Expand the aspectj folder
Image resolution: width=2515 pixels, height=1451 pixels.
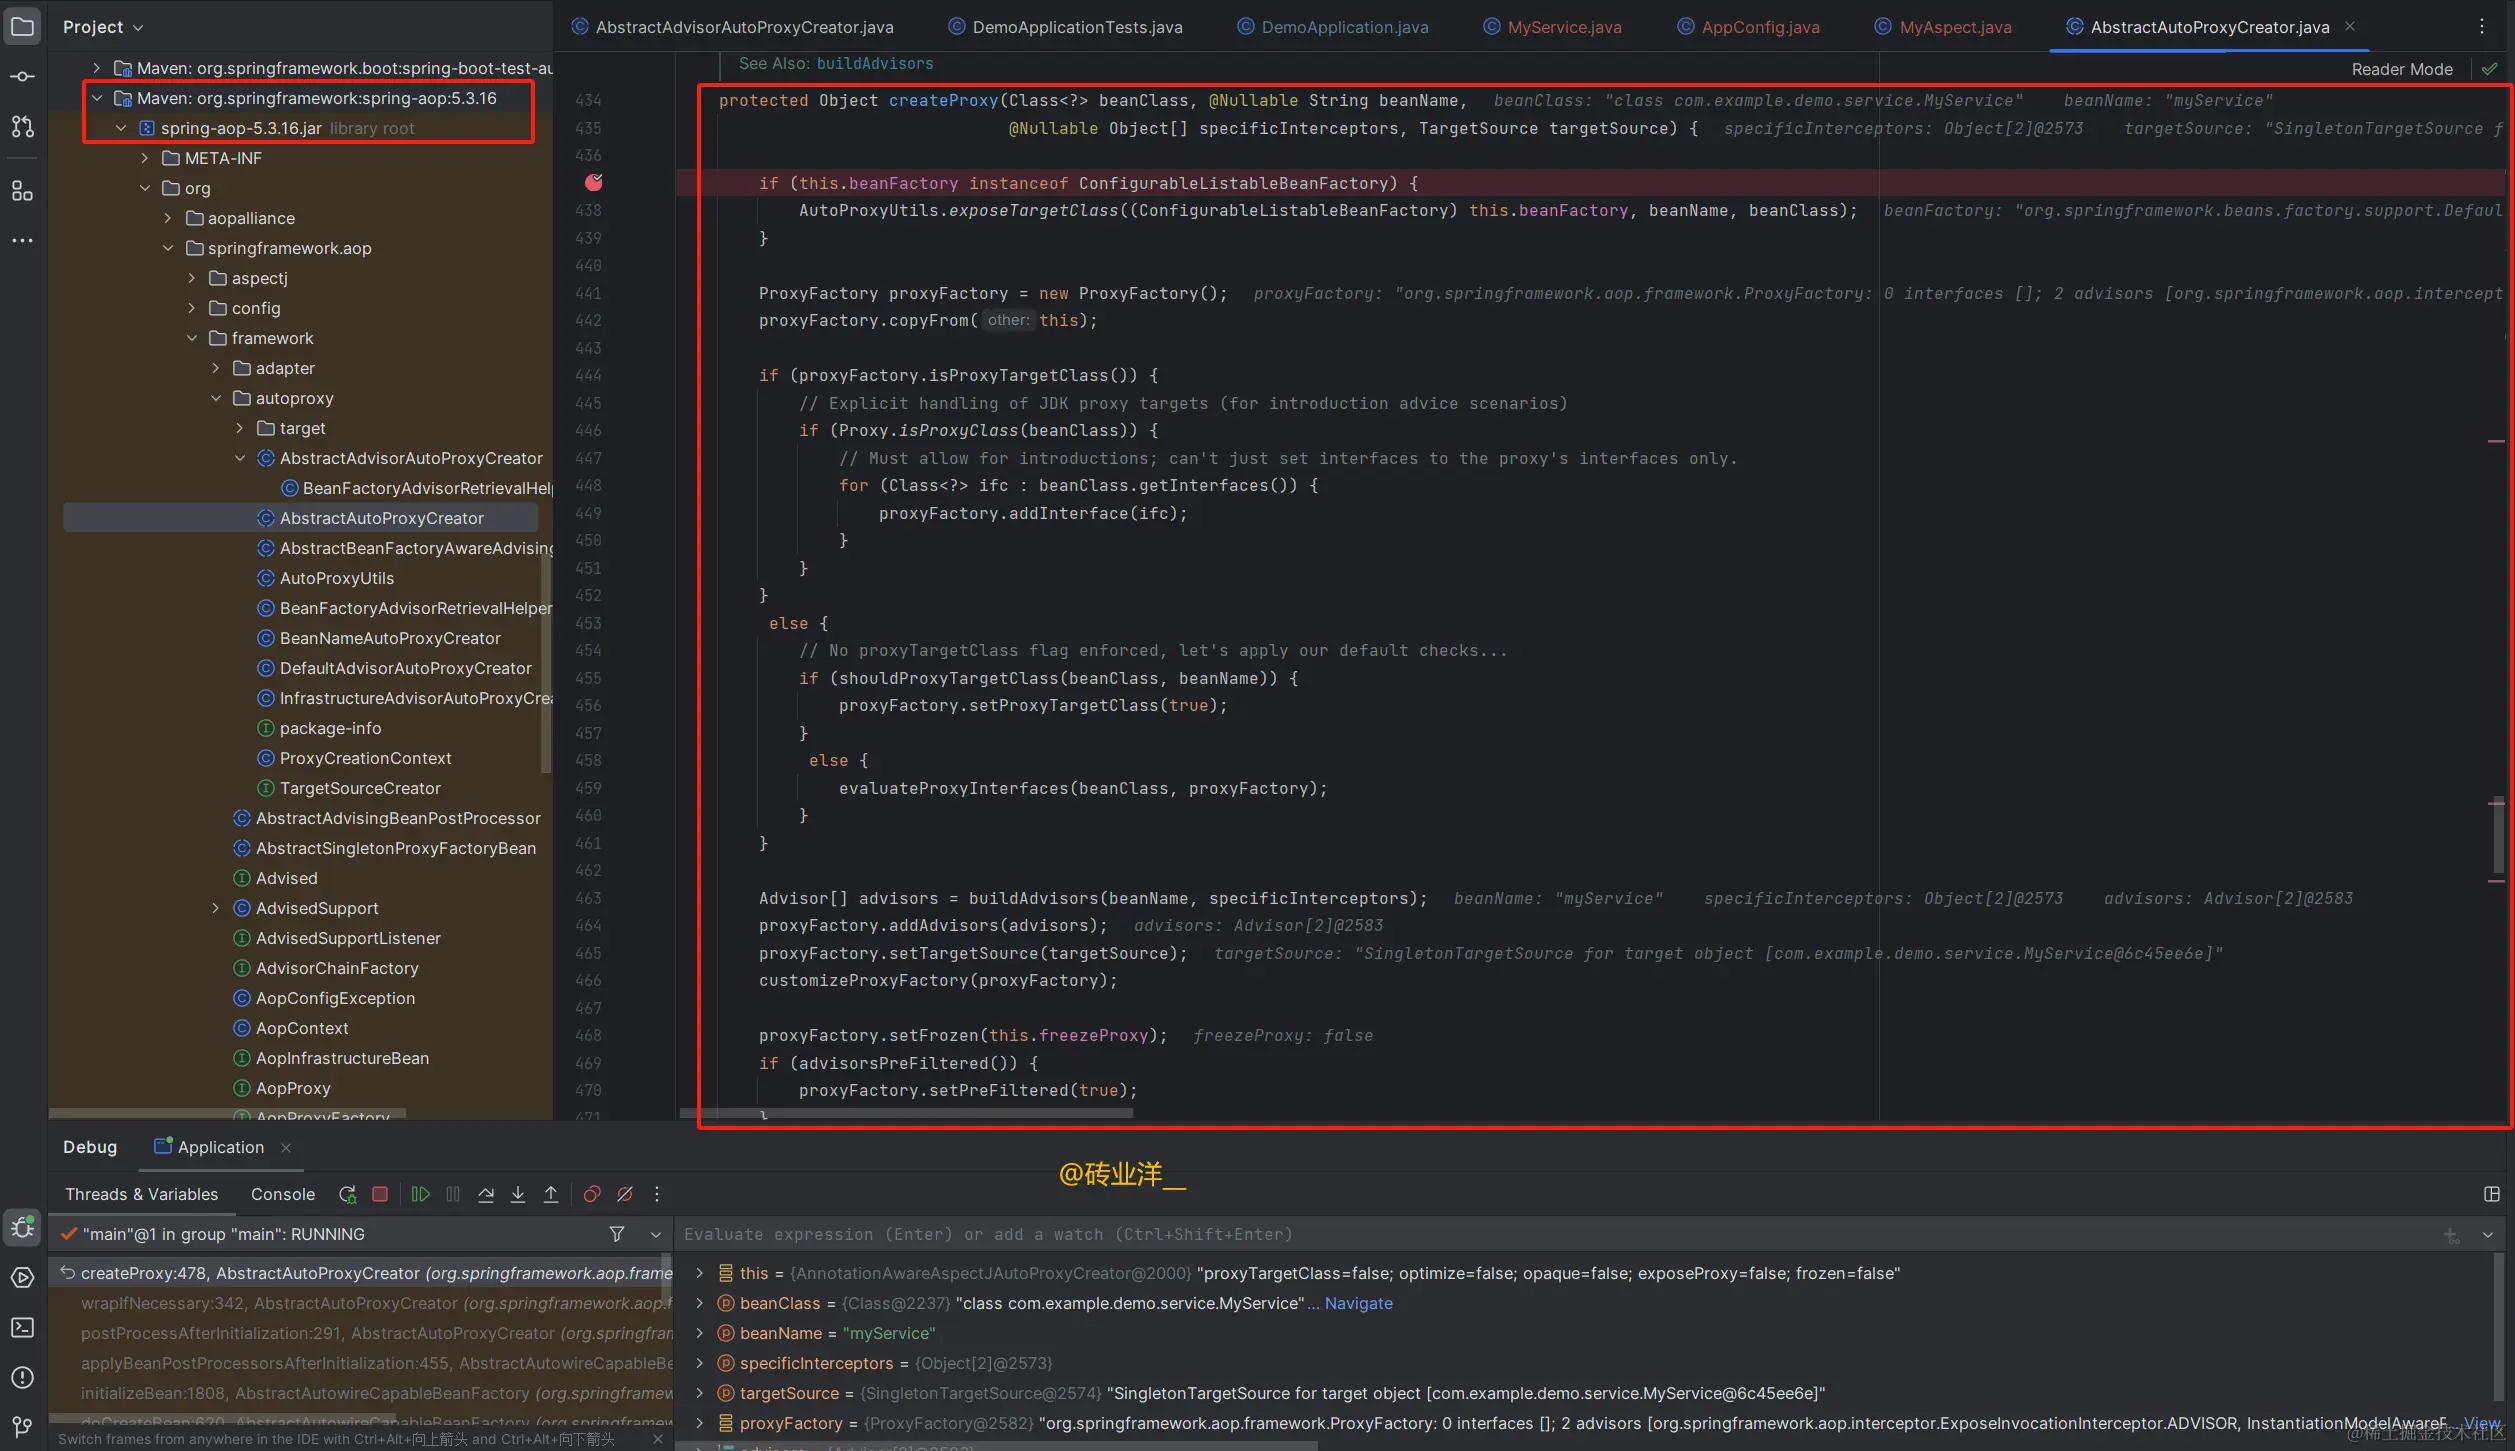192,278
